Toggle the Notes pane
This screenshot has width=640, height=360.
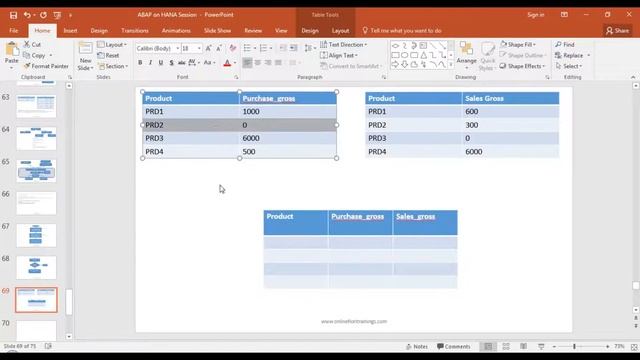click(417, 347)
